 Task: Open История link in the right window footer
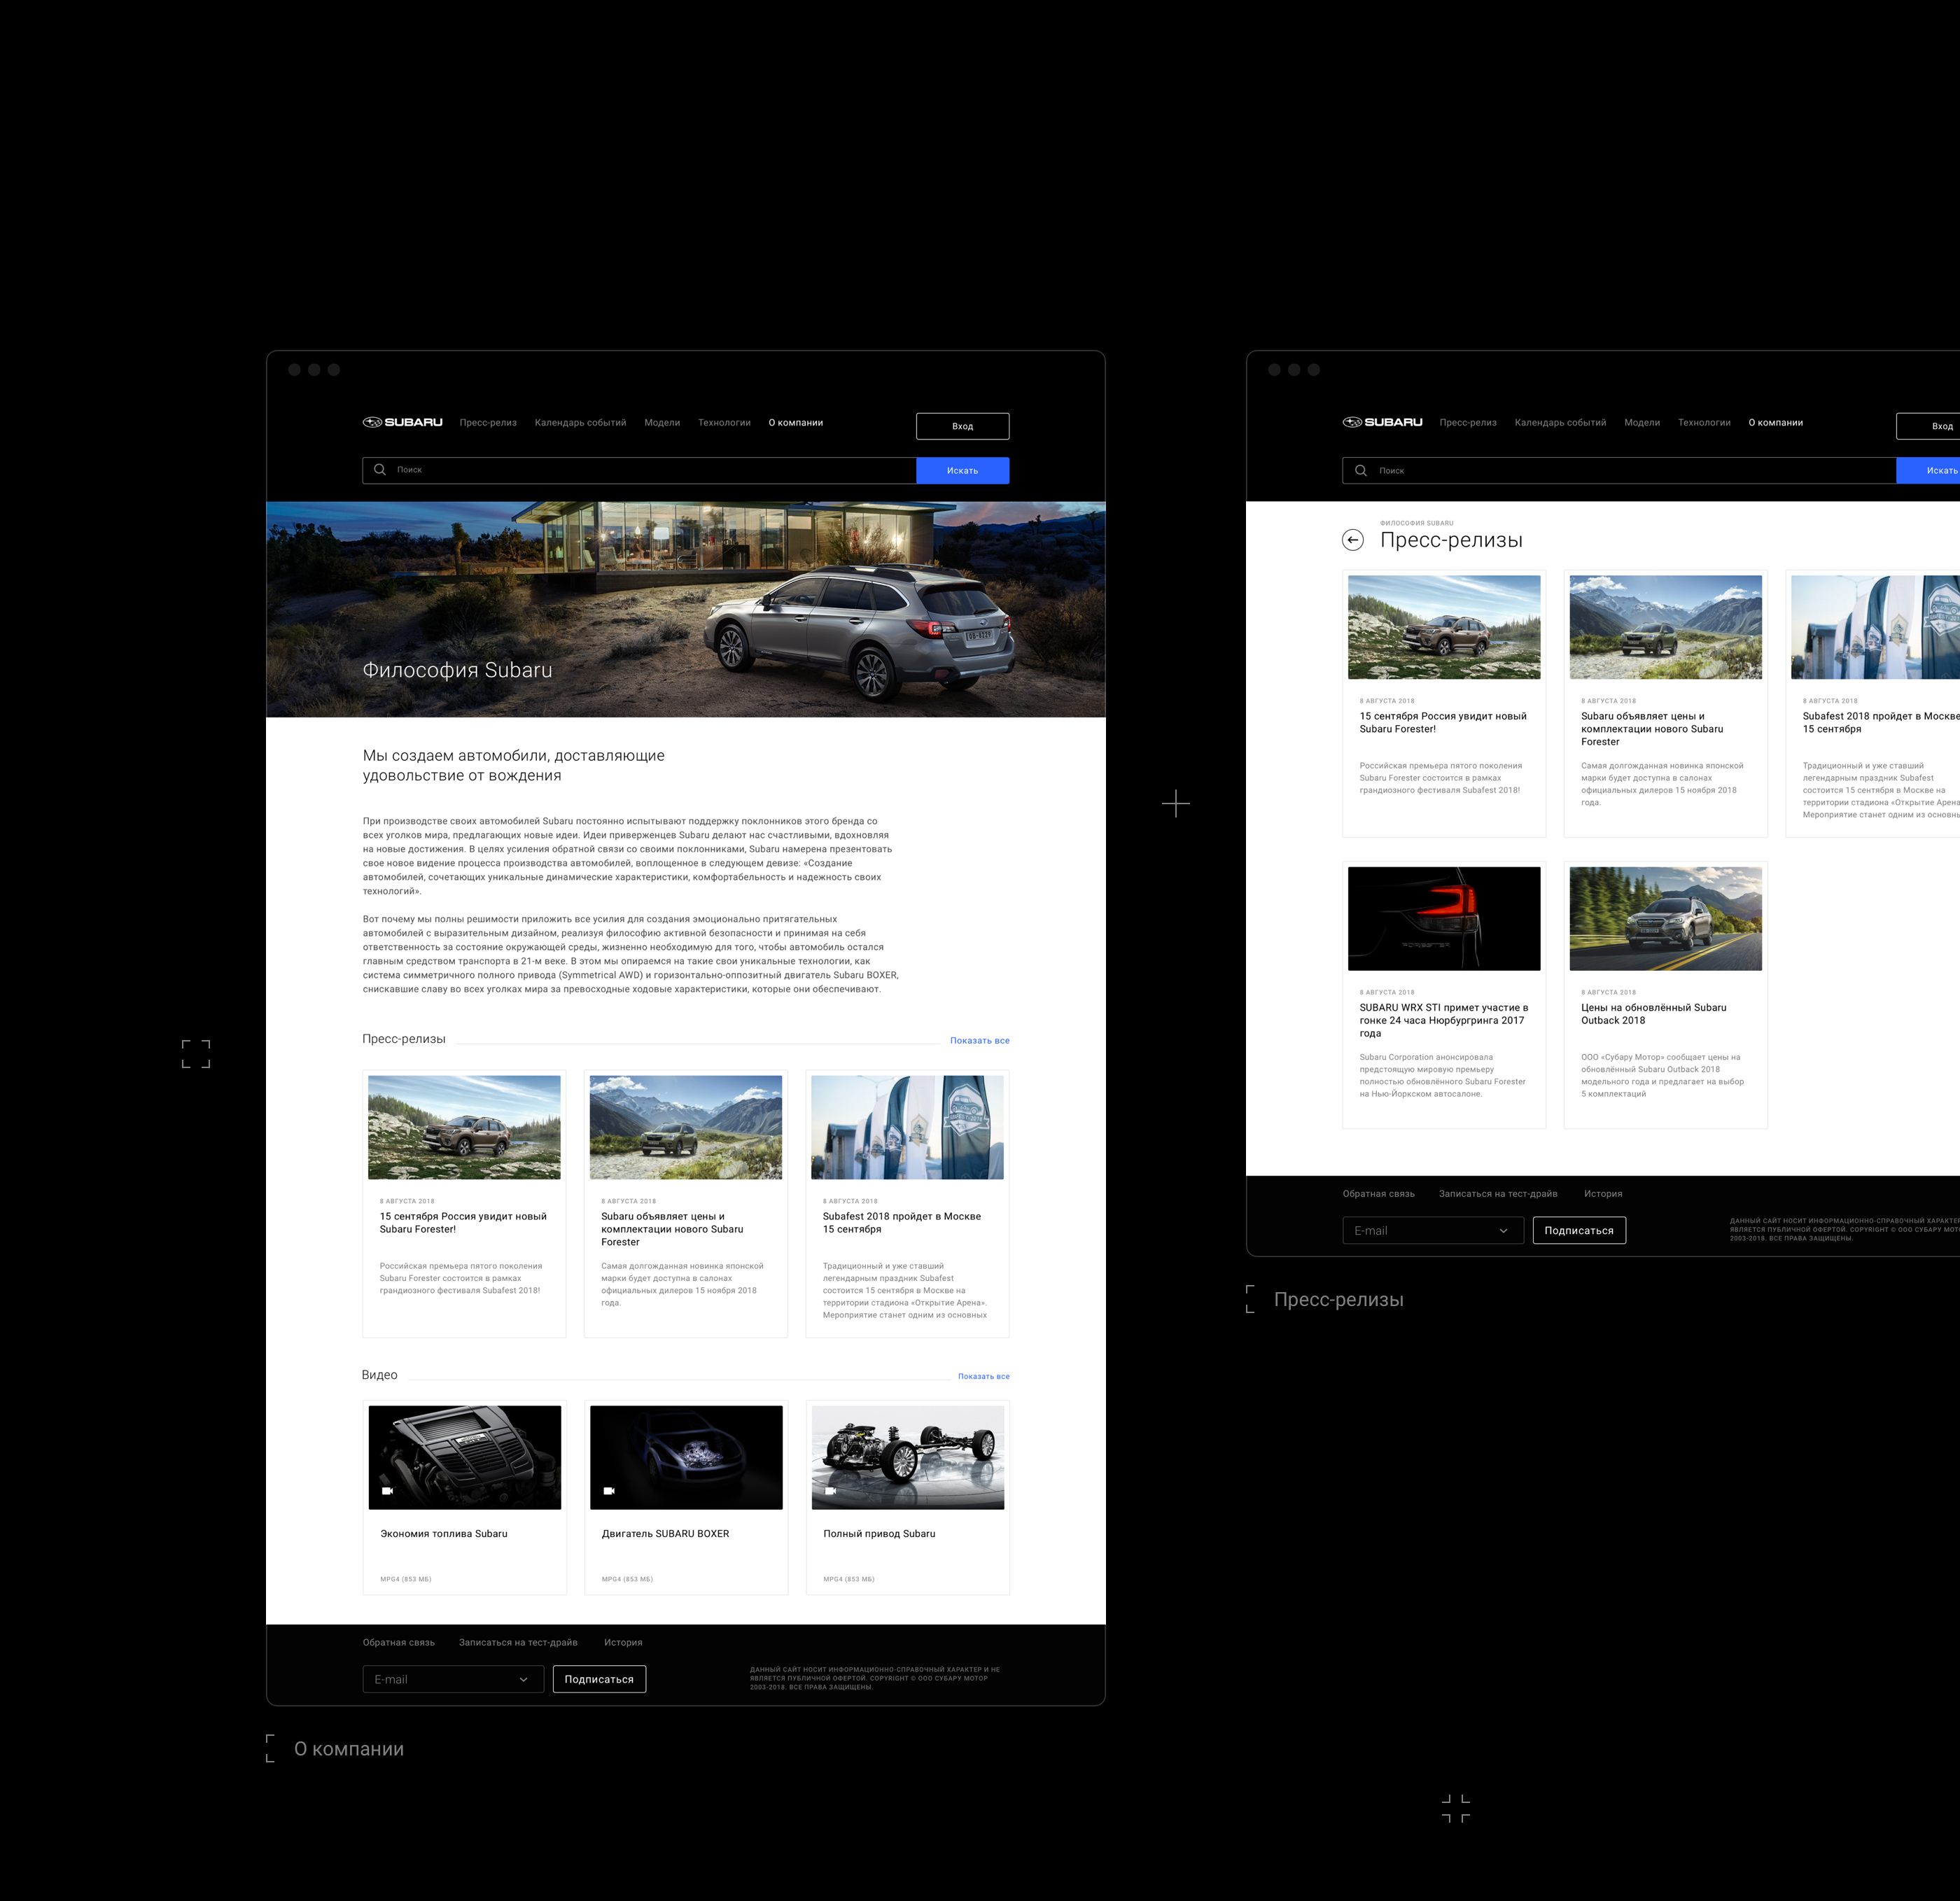[1603, 1194]
